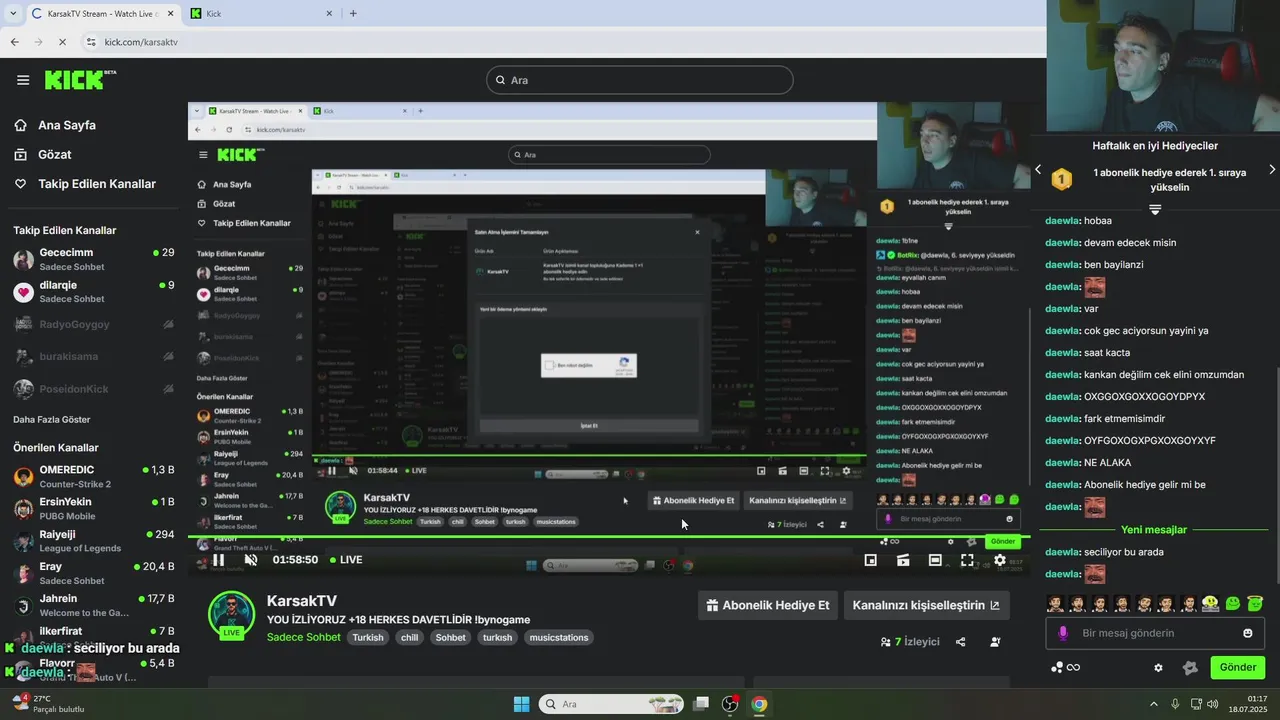Select the Turkish tag
1280x720 pixels.
[367, 637]
